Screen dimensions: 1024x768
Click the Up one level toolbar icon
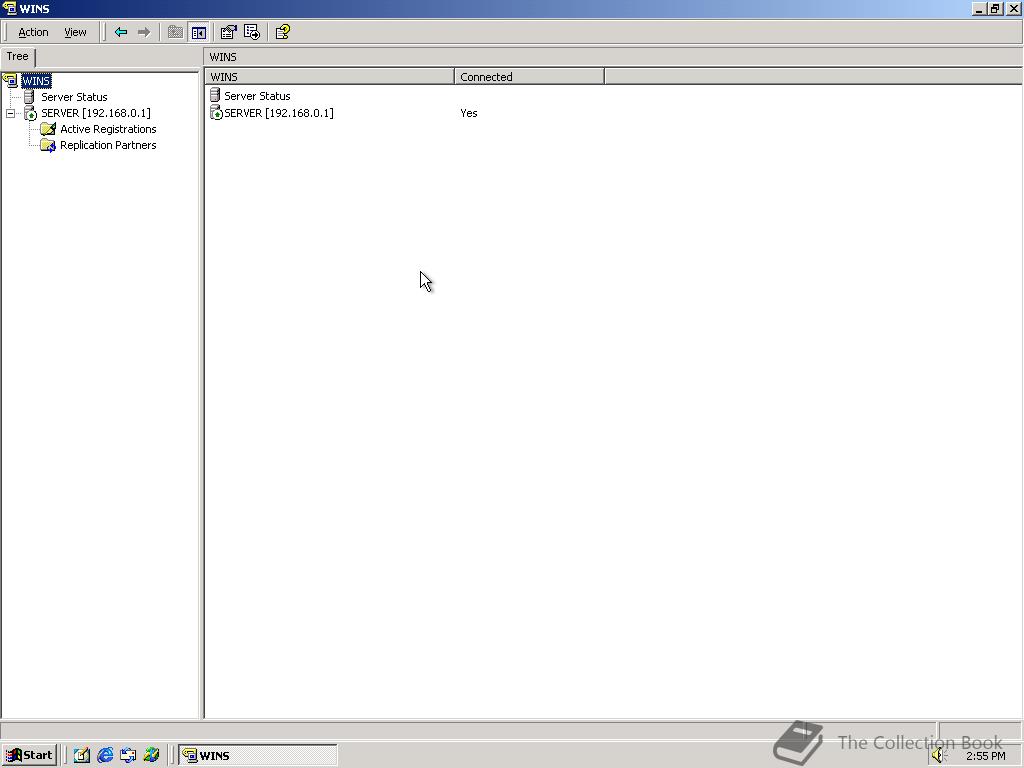click(175, 32)
